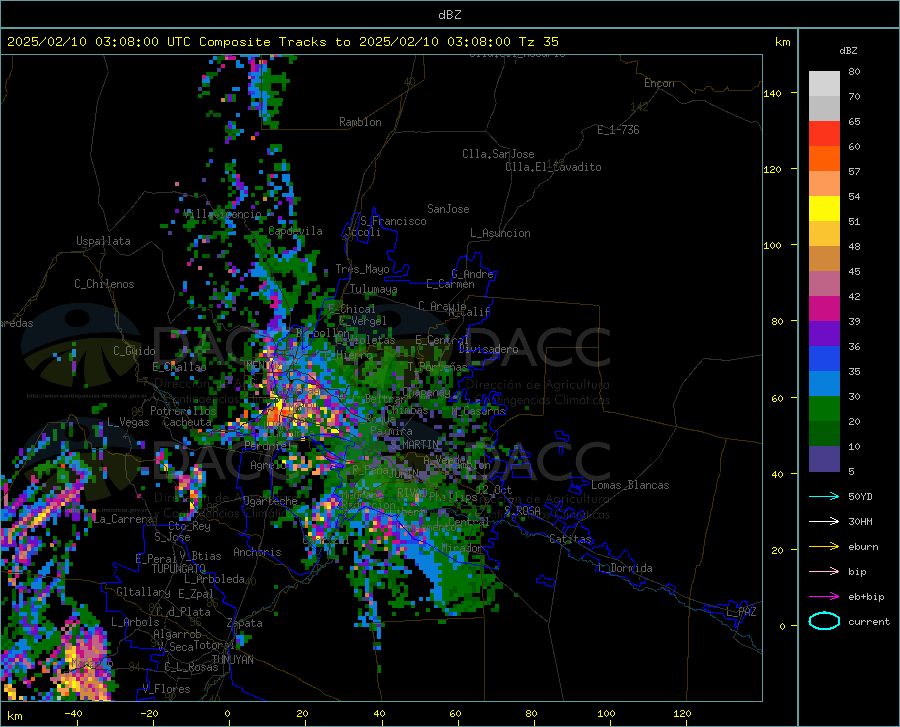Screen dimensions: 900x727
Task: Click the 'Anchoris' map label
Action: 257,552
